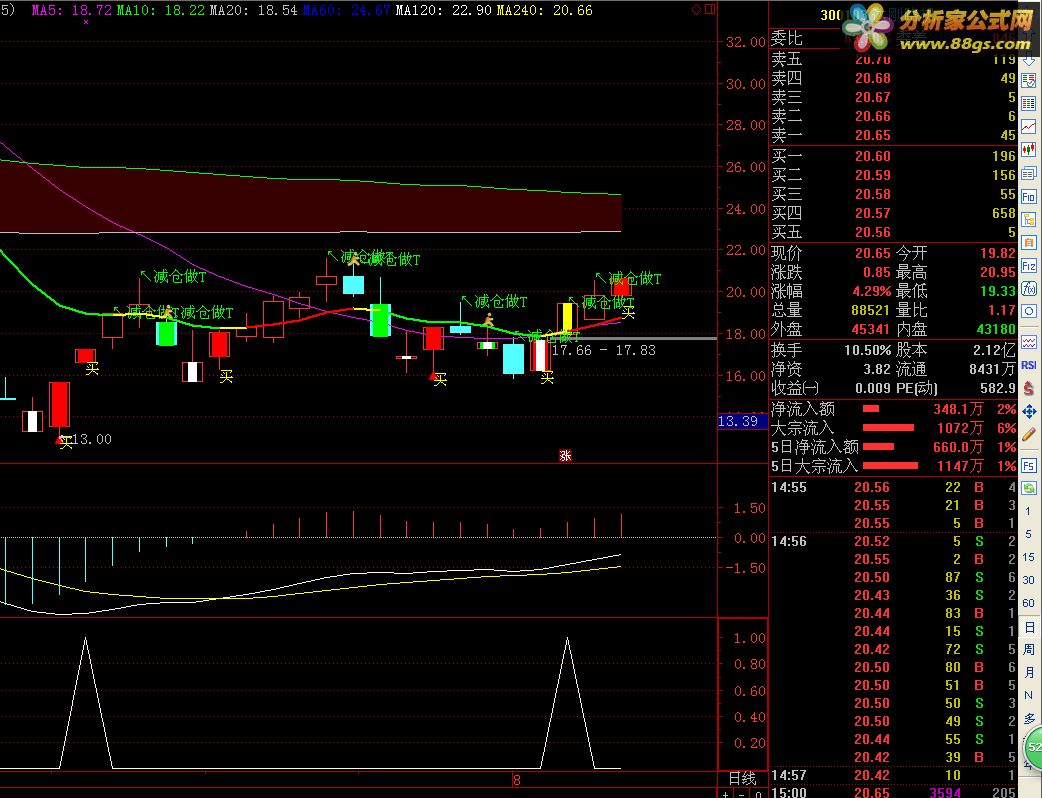Select the monthly '月' period
1042x798 pixels.
tap(1029, 672)
